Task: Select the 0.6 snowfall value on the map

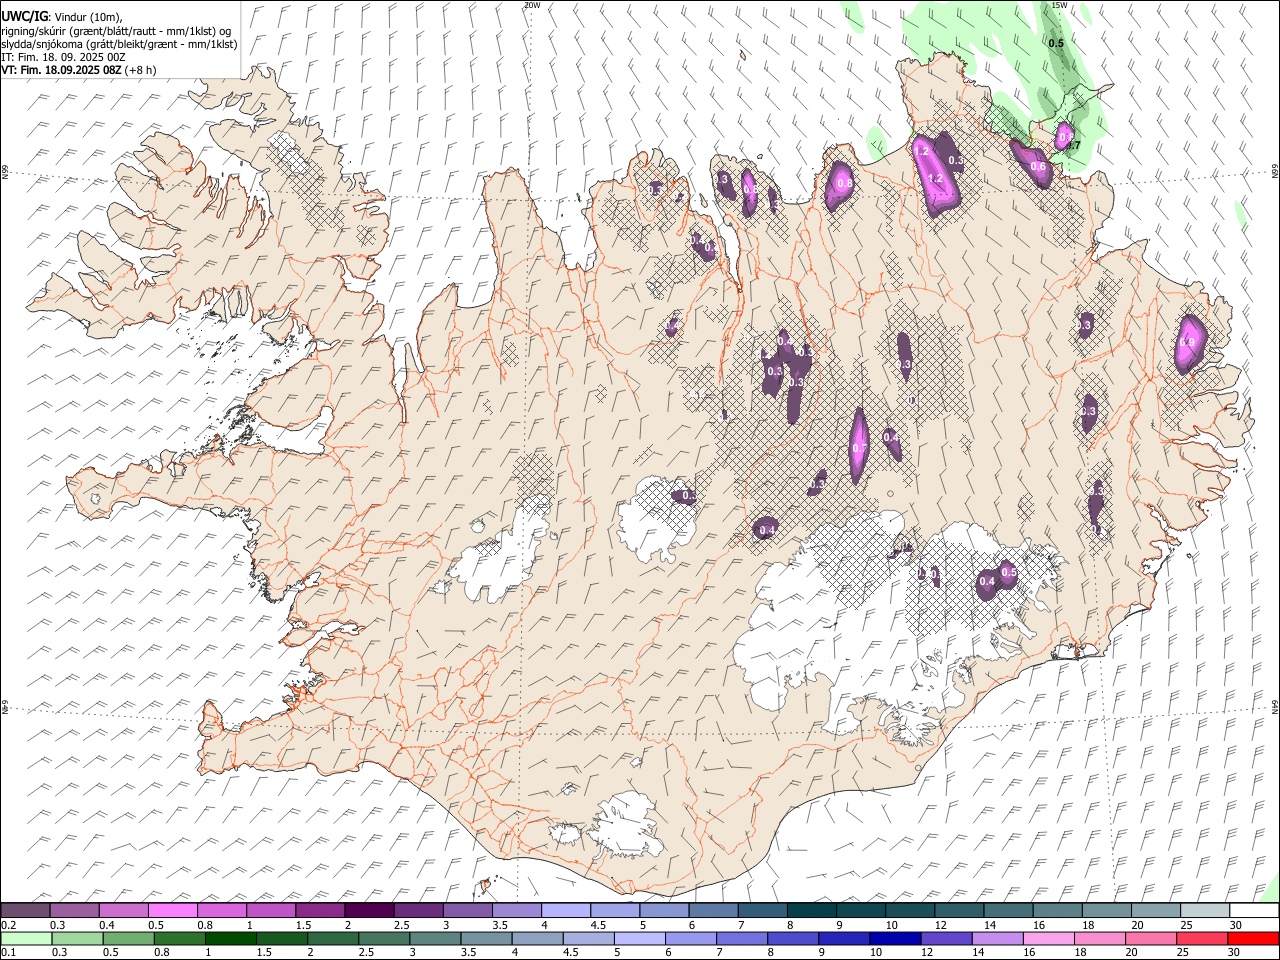Action: [1038, 167]
